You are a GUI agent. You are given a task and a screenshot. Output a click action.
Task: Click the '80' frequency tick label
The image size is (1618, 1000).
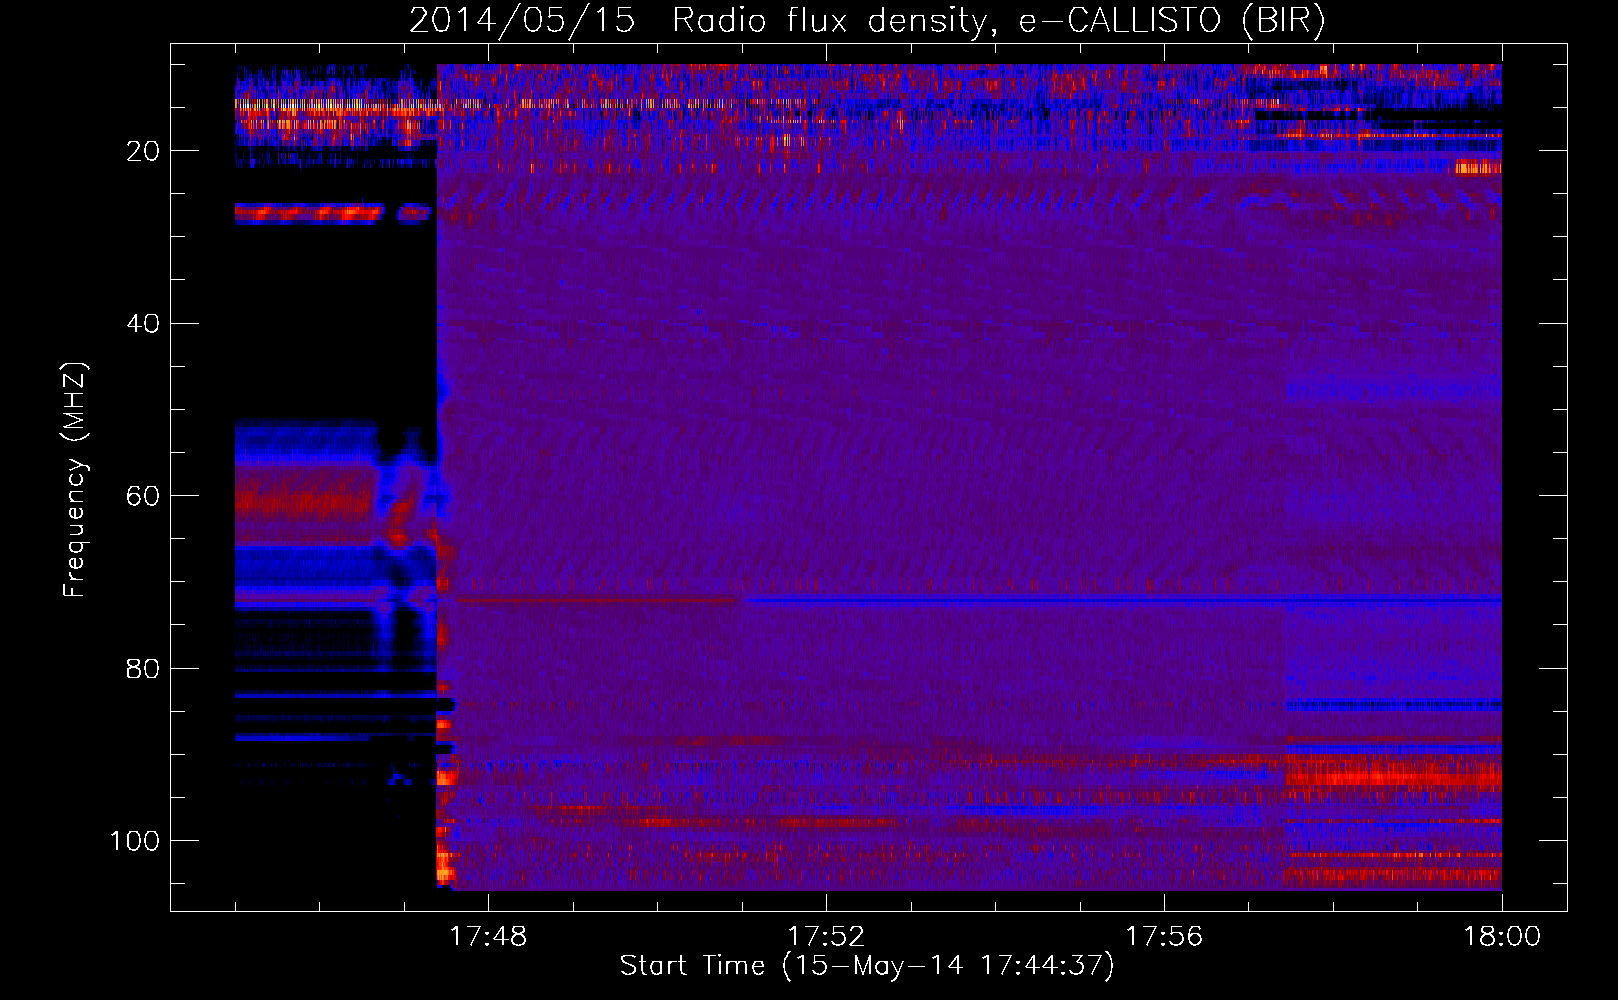click(x=143, y=669)
